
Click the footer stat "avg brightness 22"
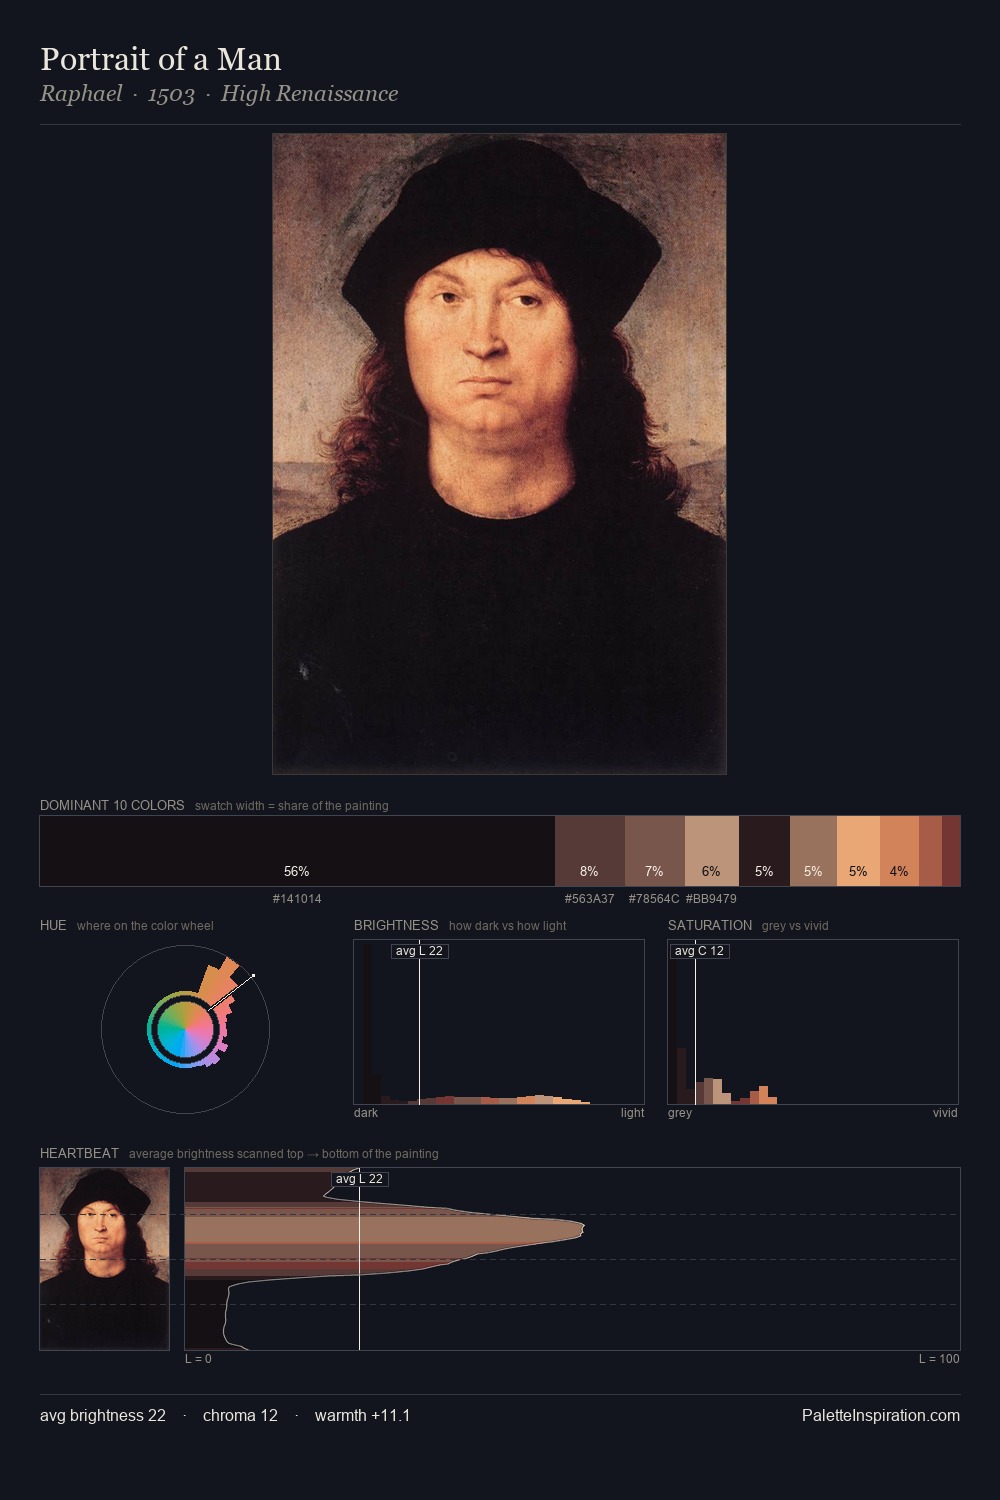(103, 1415)
